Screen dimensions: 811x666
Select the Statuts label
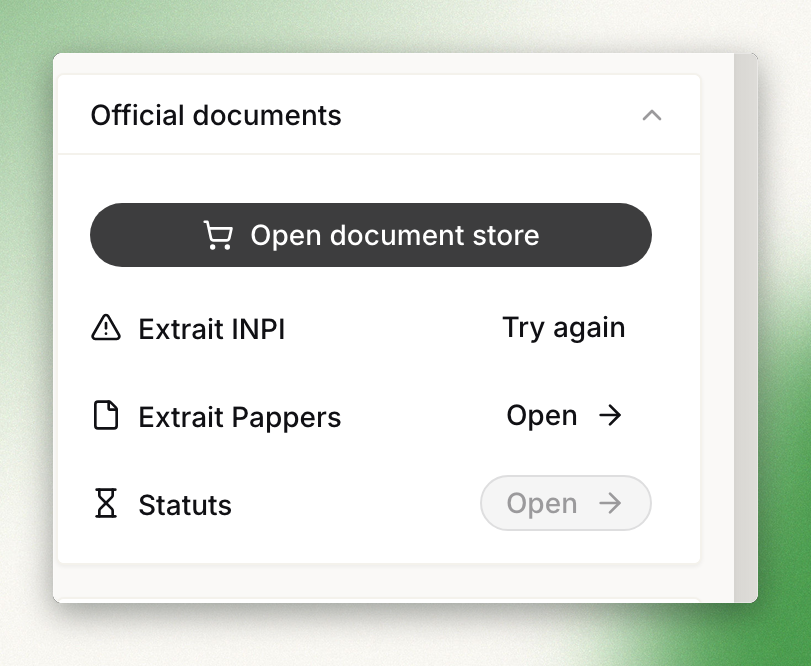(x=185, y=505)
